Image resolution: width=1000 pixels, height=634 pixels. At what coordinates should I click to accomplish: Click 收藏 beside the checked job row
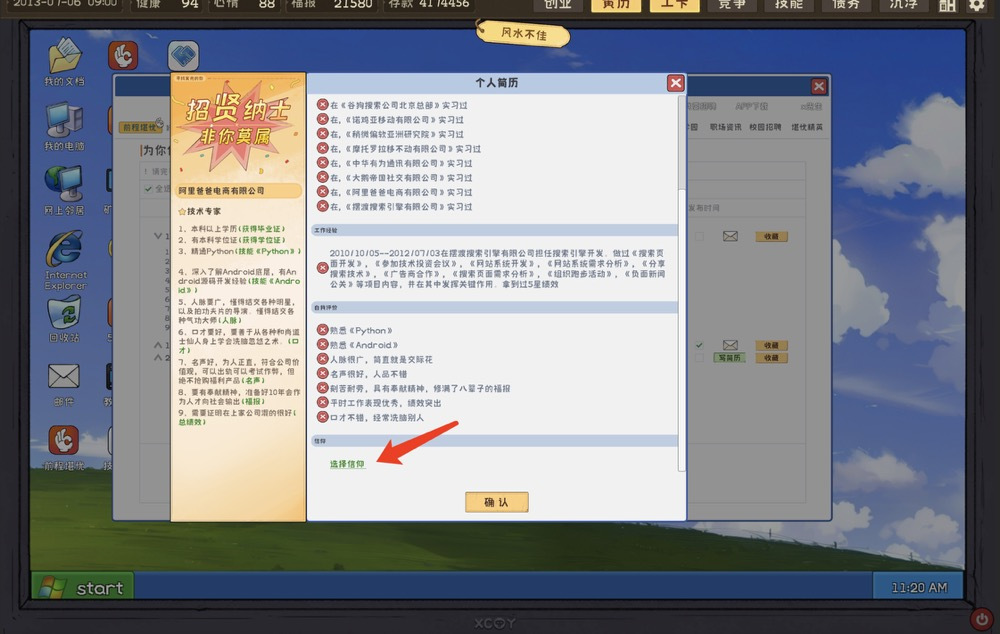771,345
